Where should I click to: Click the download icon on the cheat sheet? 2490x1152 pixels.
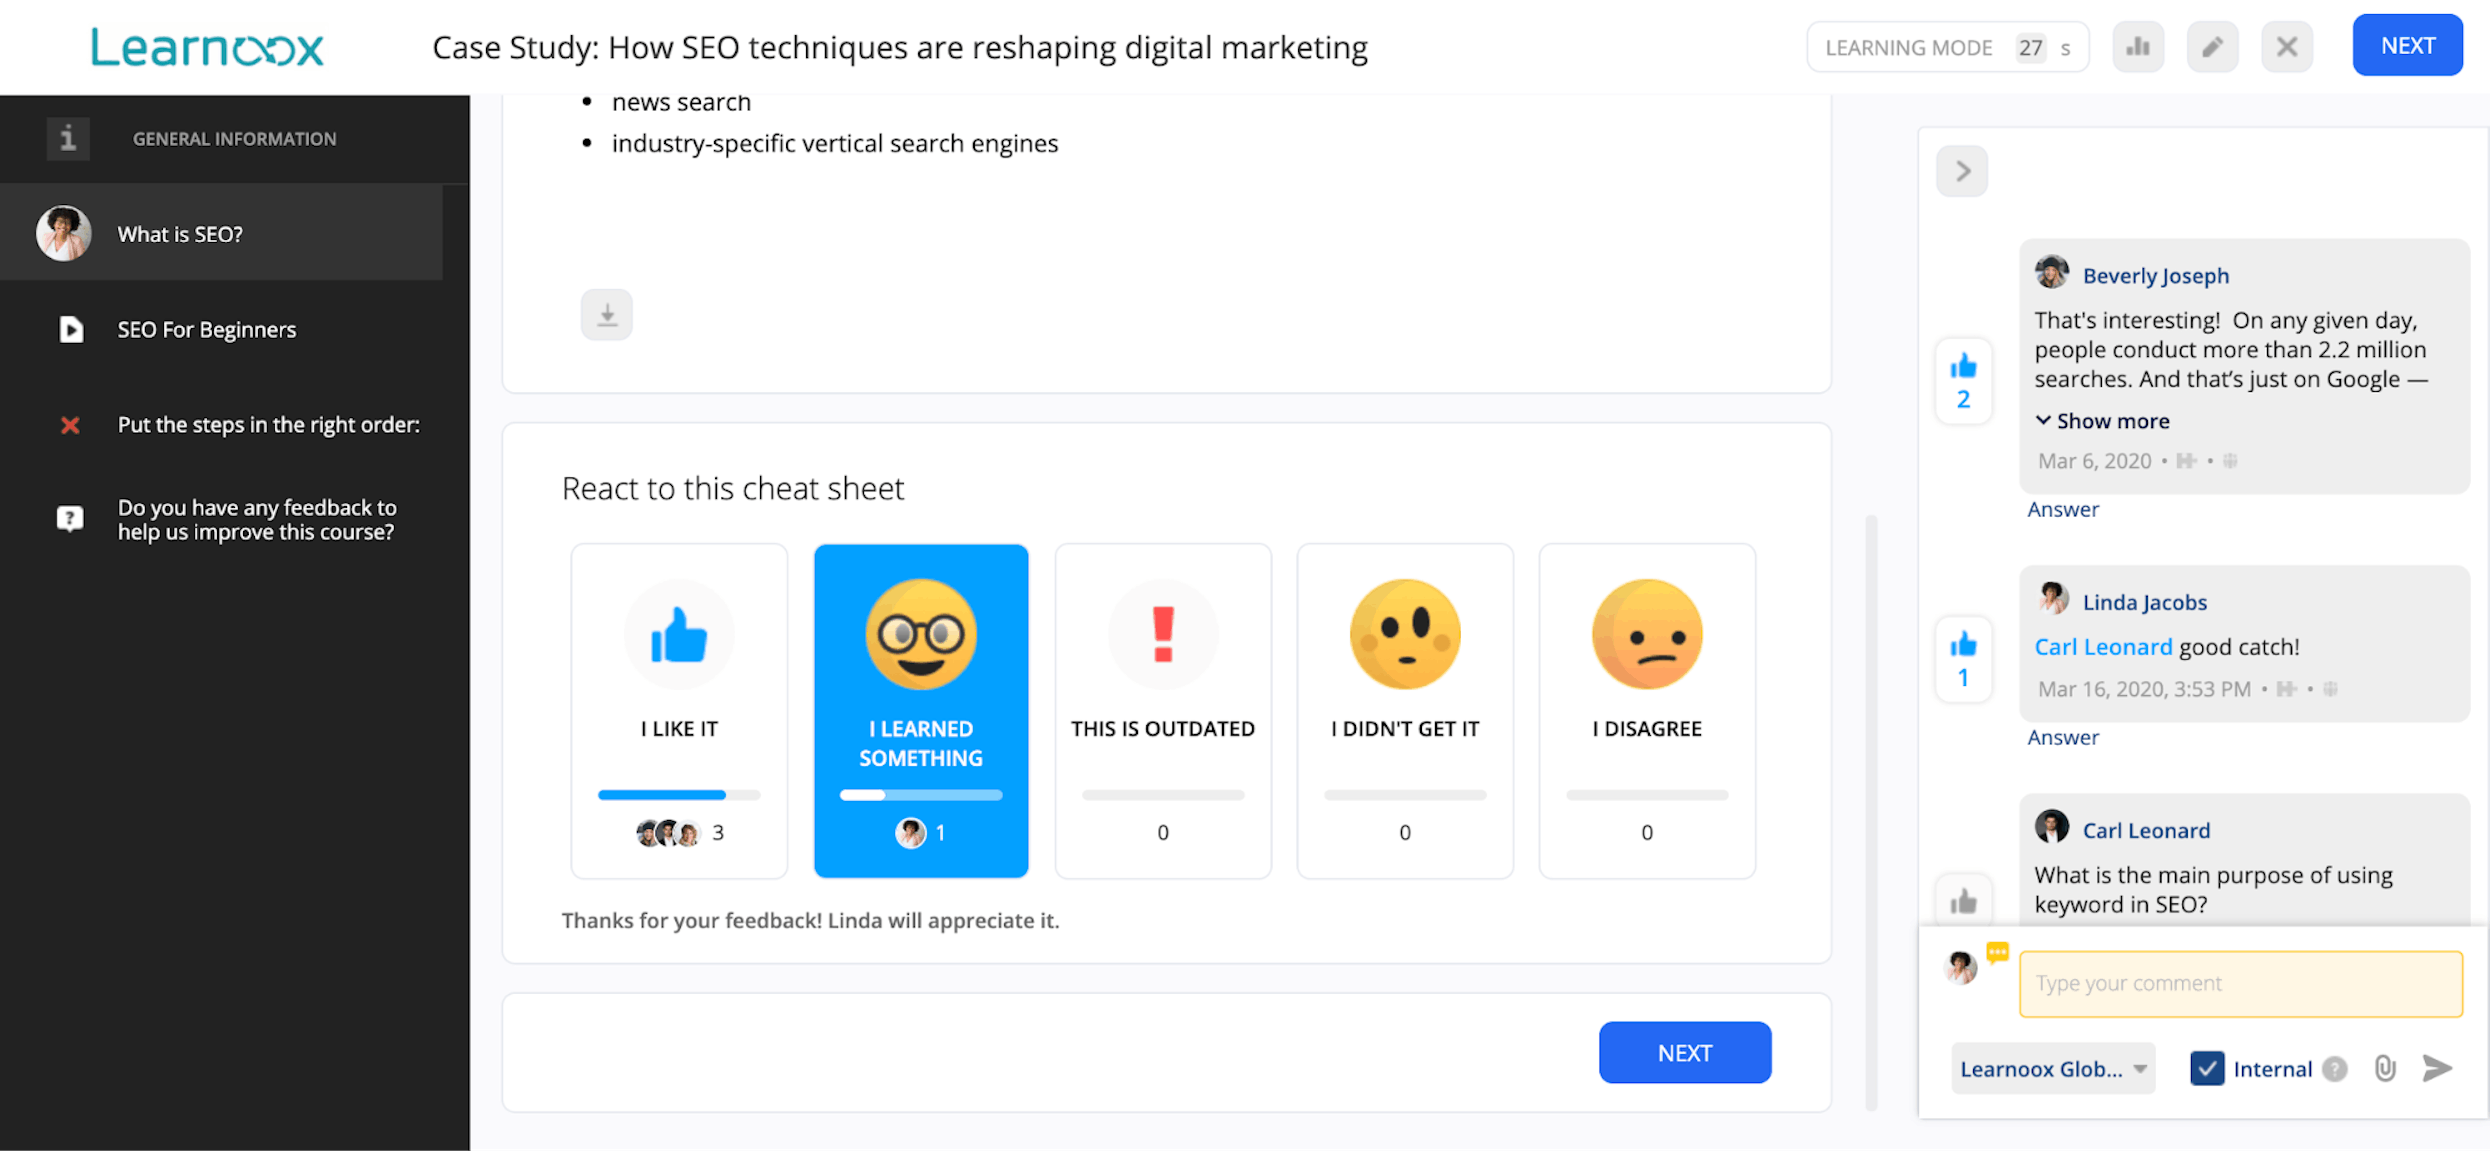tap(606, 314)
